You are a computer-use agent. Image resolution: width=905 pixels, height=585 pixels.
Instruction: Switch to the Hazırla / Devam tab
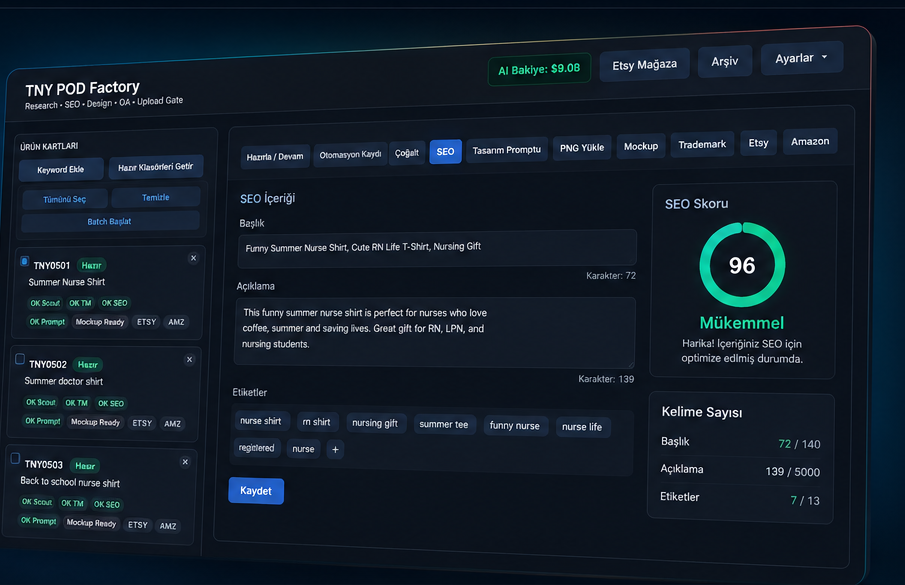[275, 156]
